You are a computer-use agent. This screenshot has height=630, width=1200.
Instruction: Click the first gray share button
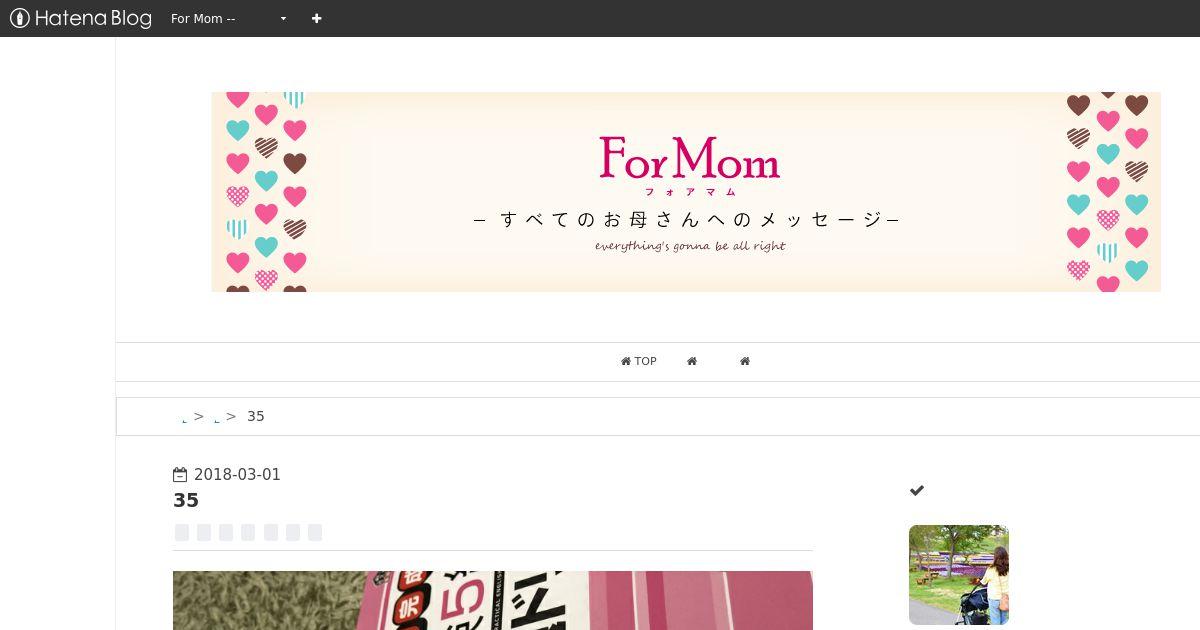point(182,532)
